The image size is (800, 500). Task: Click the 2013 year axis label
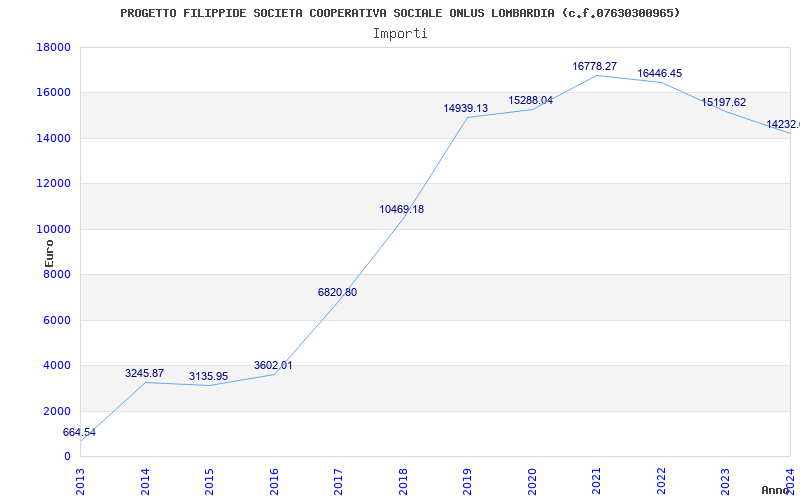[81, 479]
